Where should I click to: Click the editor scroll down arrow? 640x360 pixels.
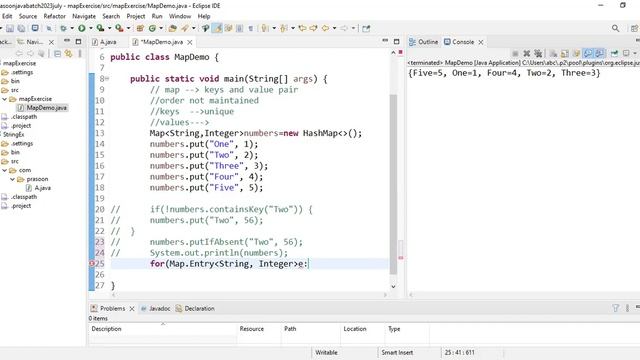point(393,287)
